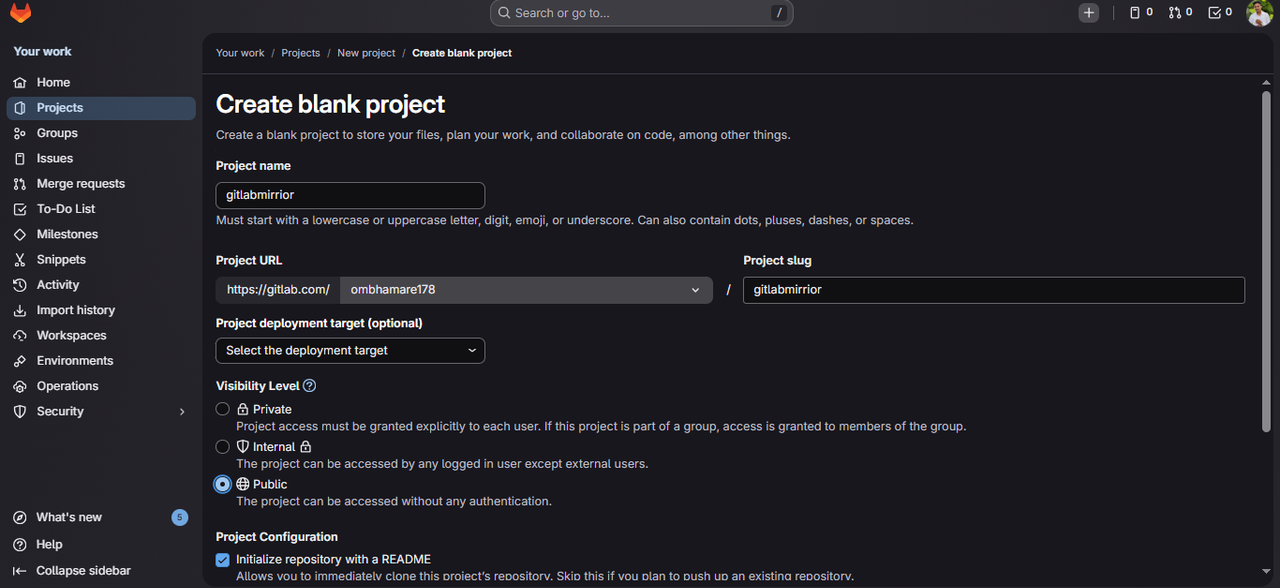Click the Your work breadcrumb link
This screenshot has height=588, width=1280.
(240, 53)
